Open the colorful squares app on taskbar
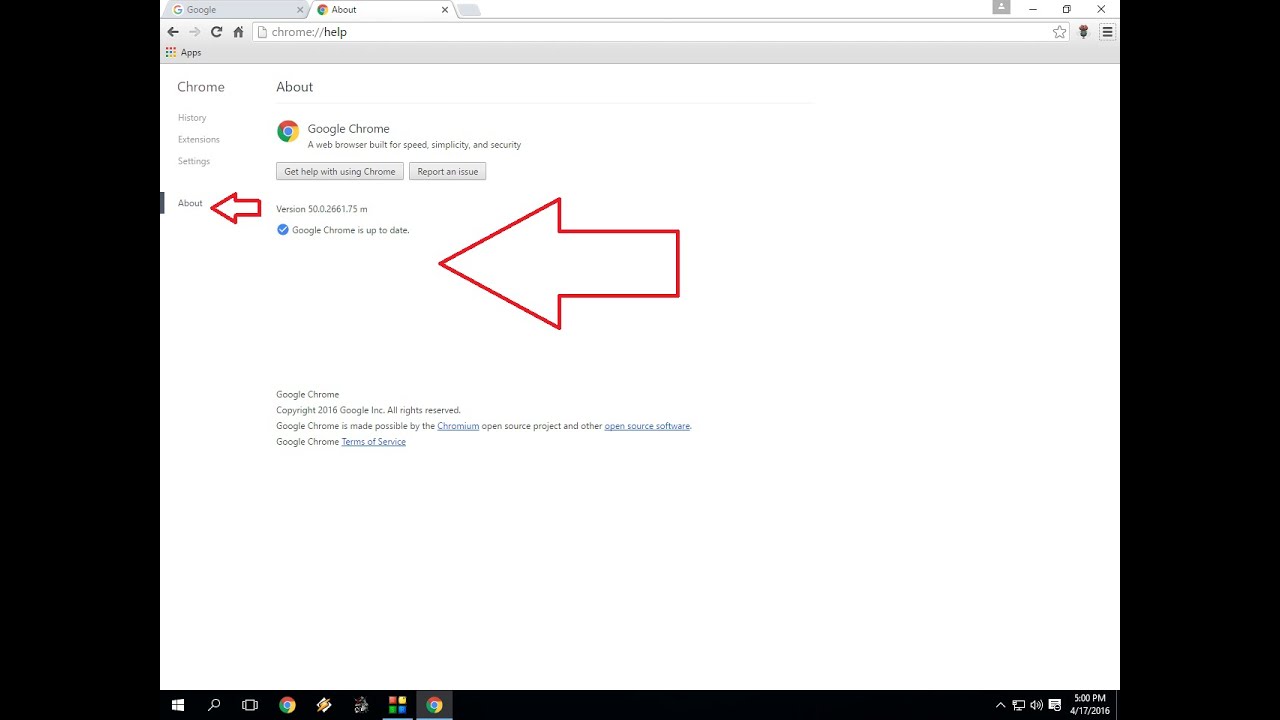 (397, 705)
